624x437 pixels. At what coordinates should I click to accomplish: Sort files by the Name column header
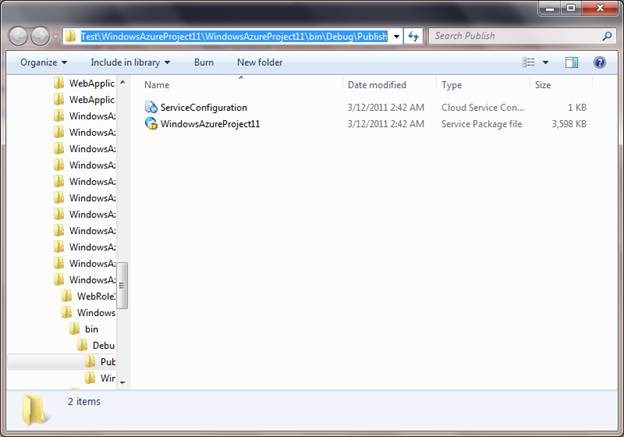pyautogui.click(x=157, y=85)
